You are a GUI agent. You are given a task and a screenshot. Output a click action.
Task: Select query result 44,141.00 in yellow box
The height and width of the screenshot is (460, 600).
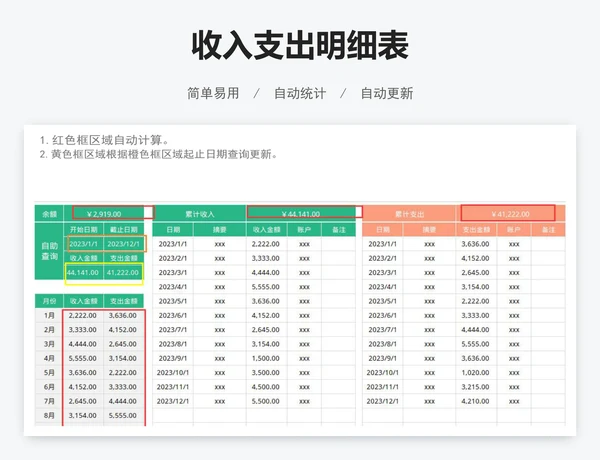(83, 272)
